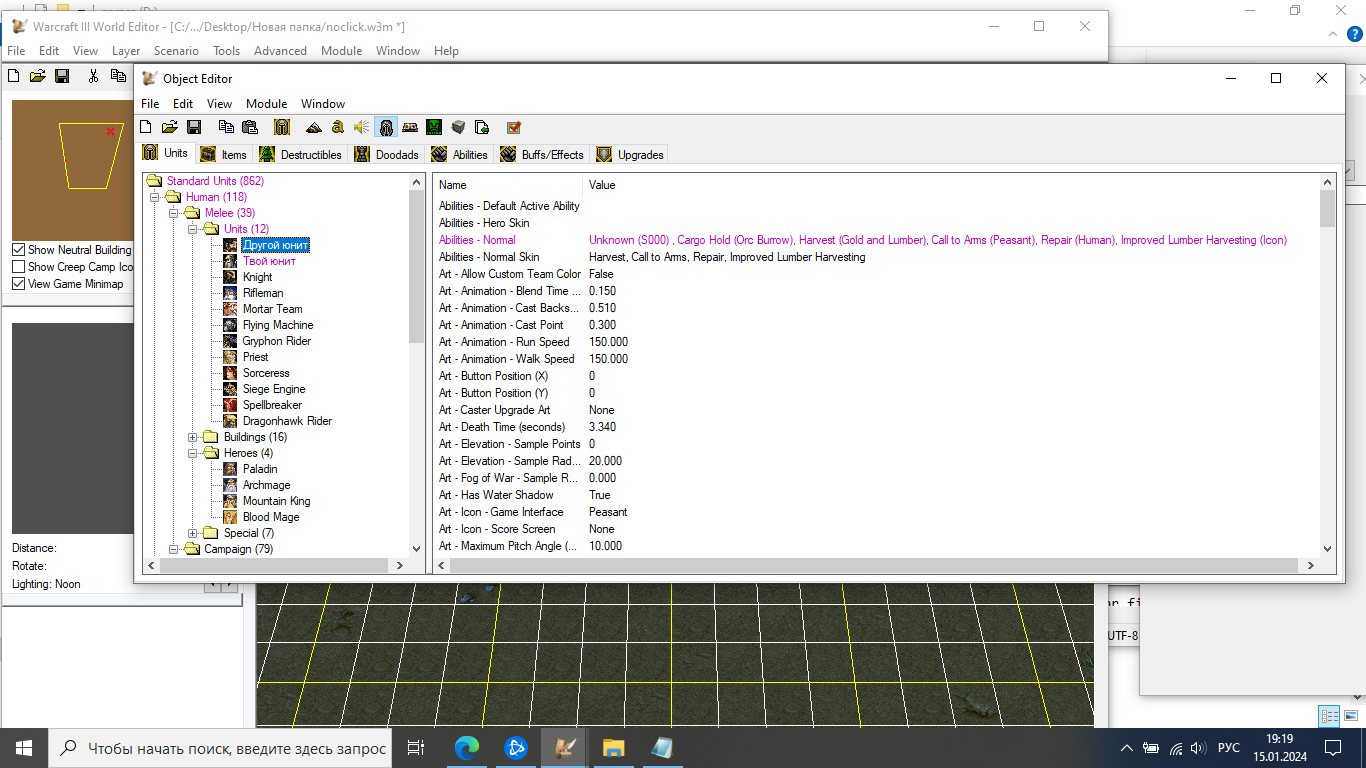Select Art - Icon - Game Interface row

click(876, 512)
